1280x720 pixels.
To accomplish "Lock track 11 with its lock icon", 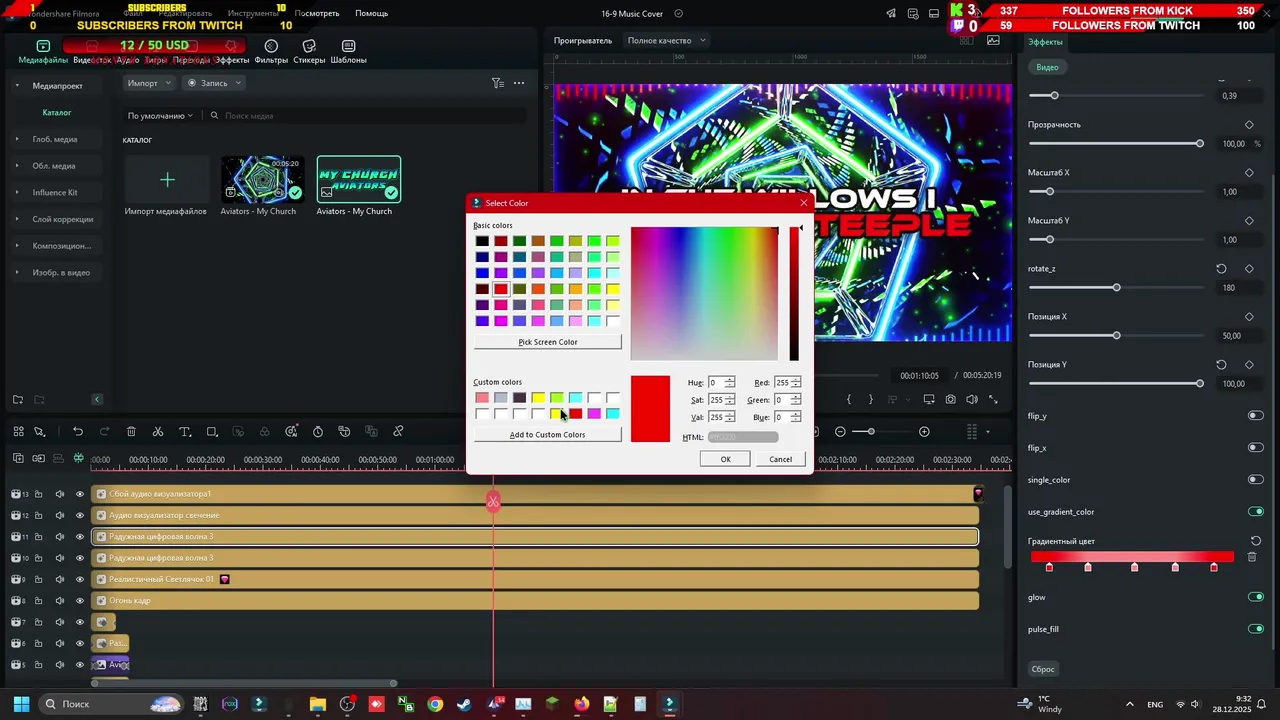I will point(38,537).
